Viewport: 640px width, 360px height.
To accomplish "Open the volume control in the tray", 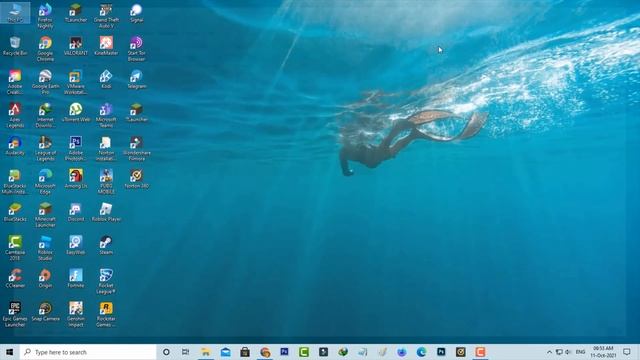I will (x=568, y=352).
